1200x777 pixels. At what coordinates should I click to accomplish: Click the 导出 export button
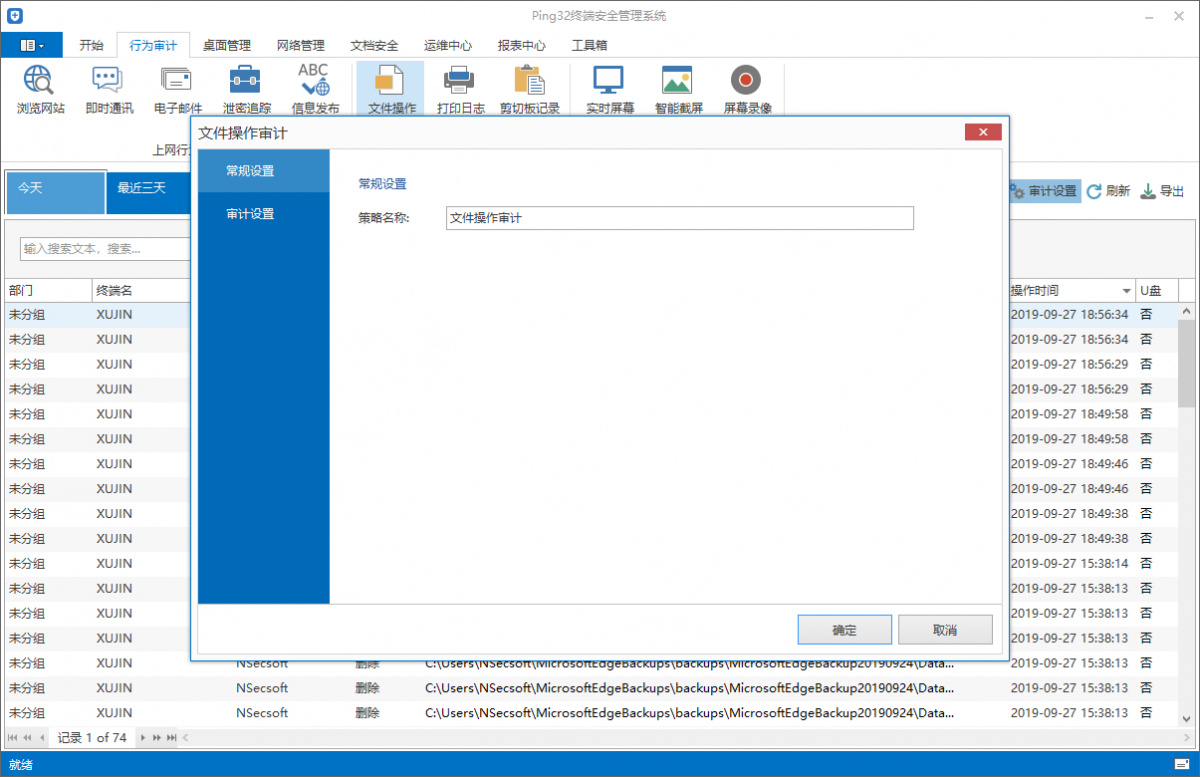(x=1163, y=191)
